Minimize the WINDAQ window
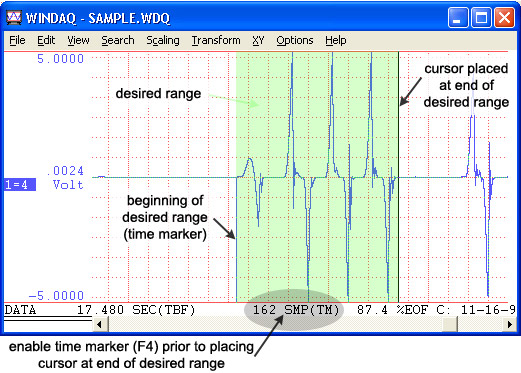 458,18
